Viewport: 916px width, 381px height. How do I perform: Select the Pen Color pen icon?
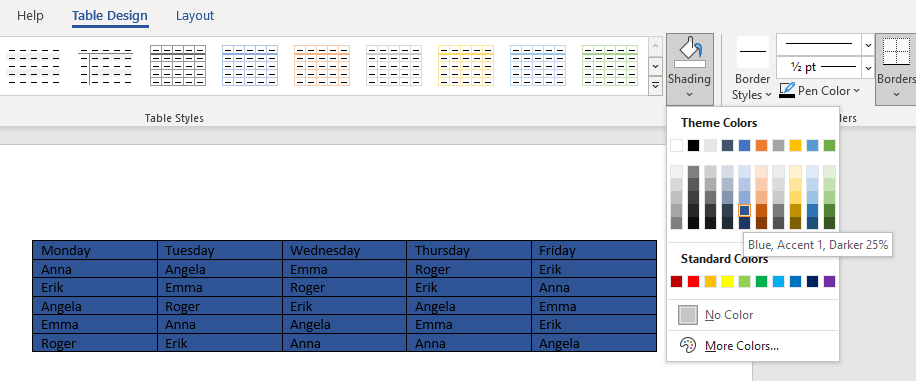787,91
